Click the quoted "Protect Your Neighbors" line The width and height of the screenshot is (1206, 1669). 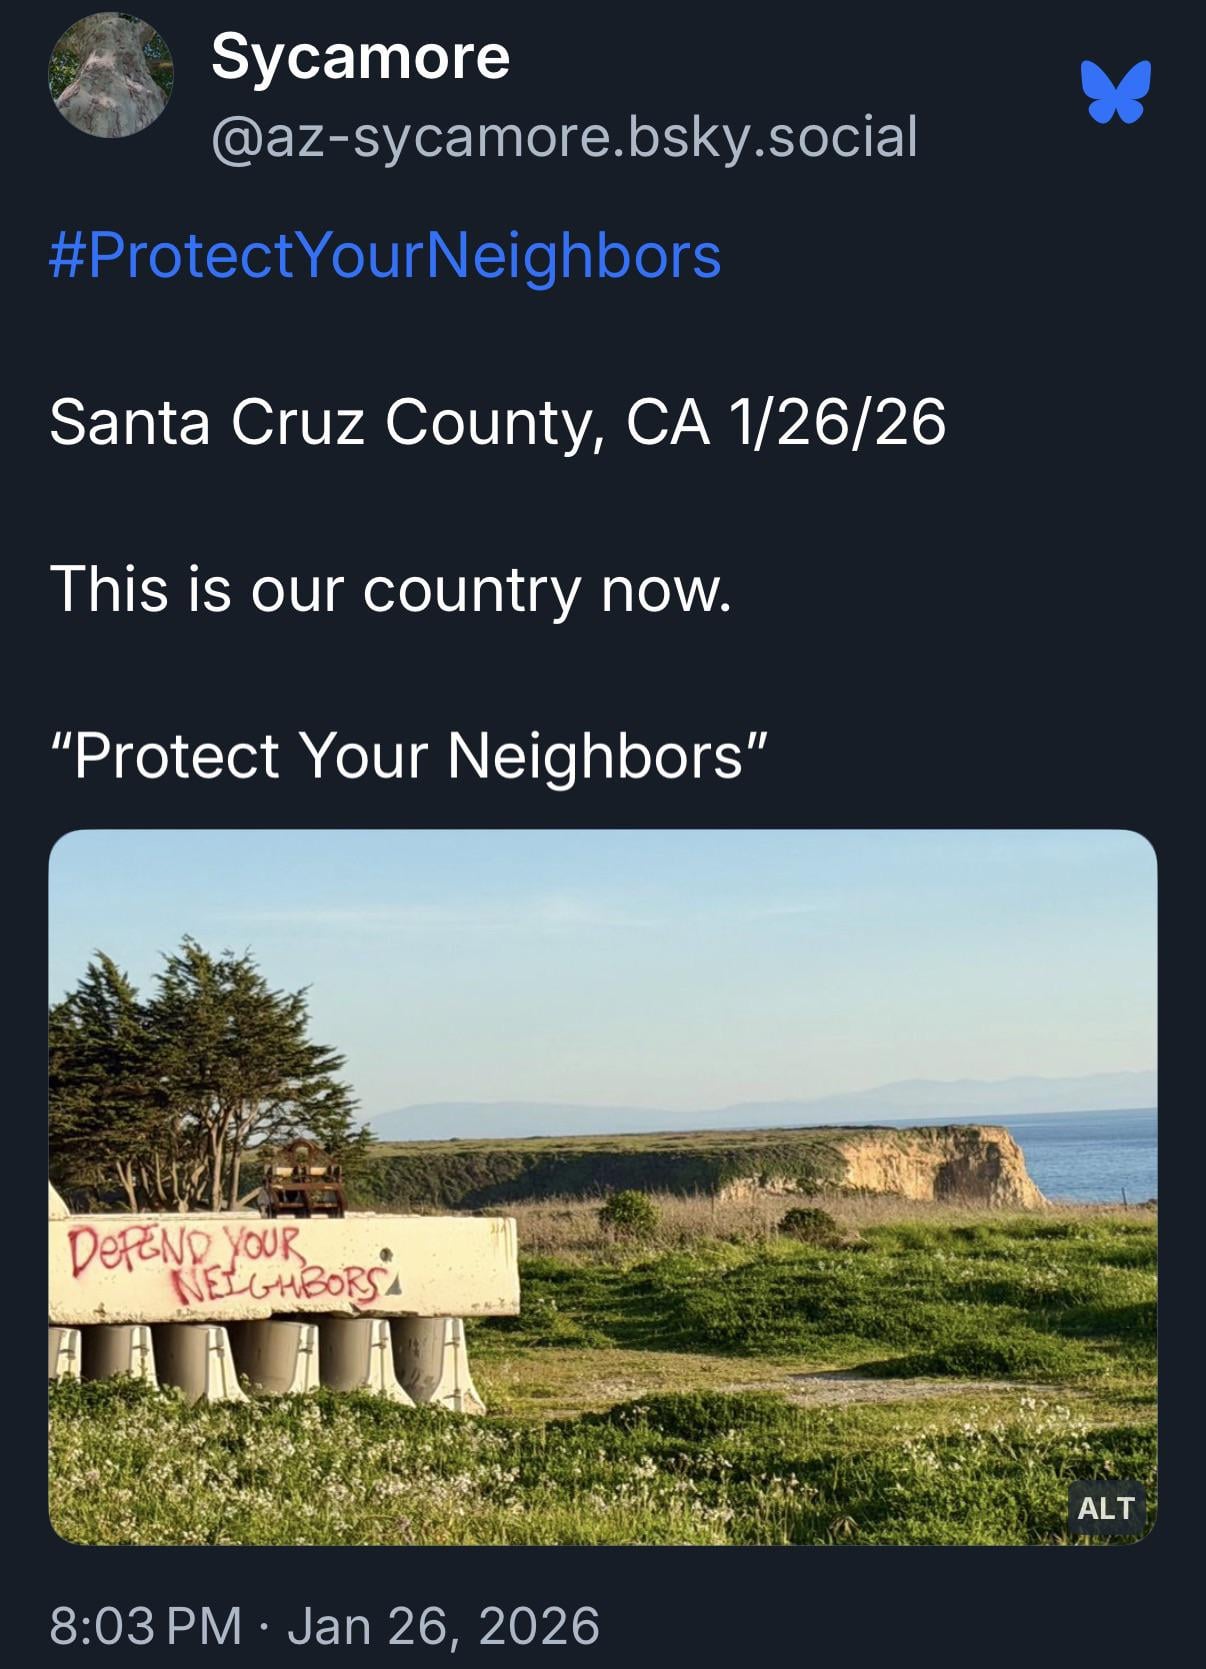pos(409,755)
